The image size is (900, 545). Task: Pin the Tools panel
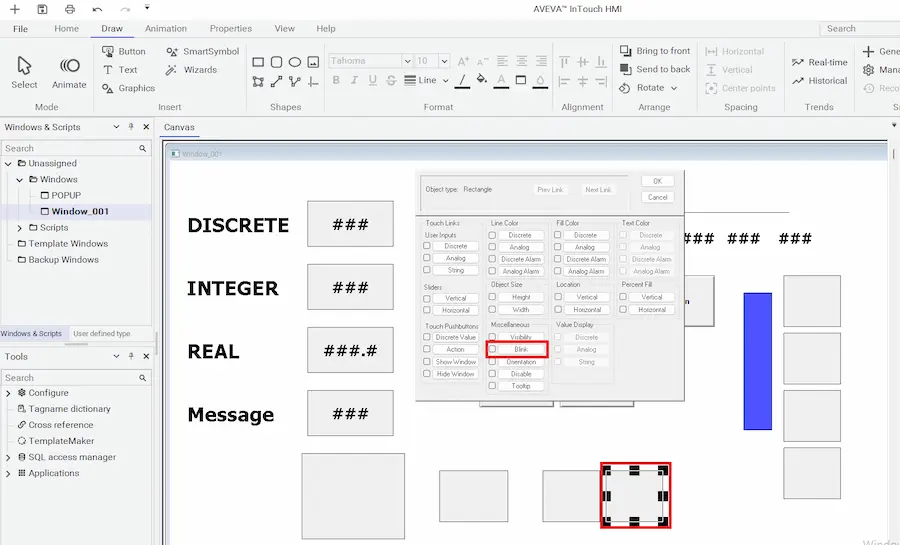click(x=131, y=356)
